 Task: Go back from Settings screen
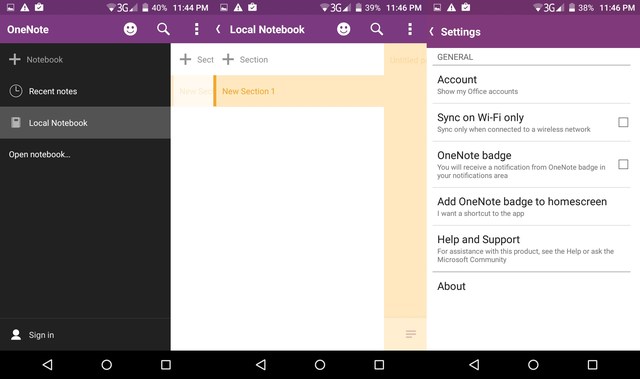[431, 31]
